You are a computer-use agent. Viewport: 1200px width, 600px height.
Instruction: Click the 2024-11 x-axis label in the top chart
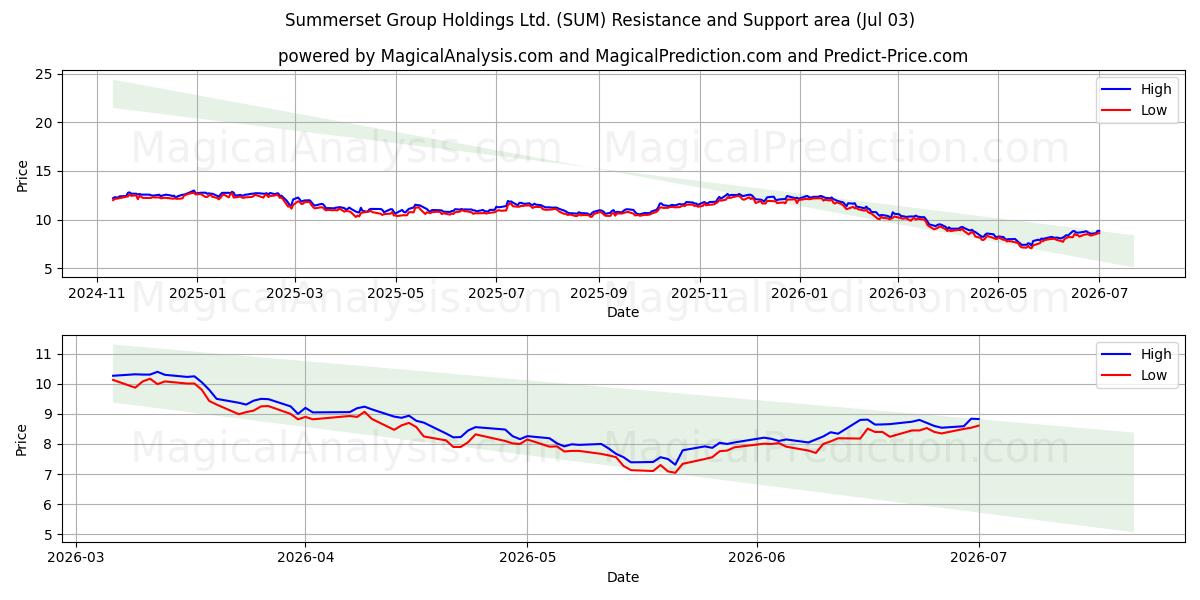(96, 294)
